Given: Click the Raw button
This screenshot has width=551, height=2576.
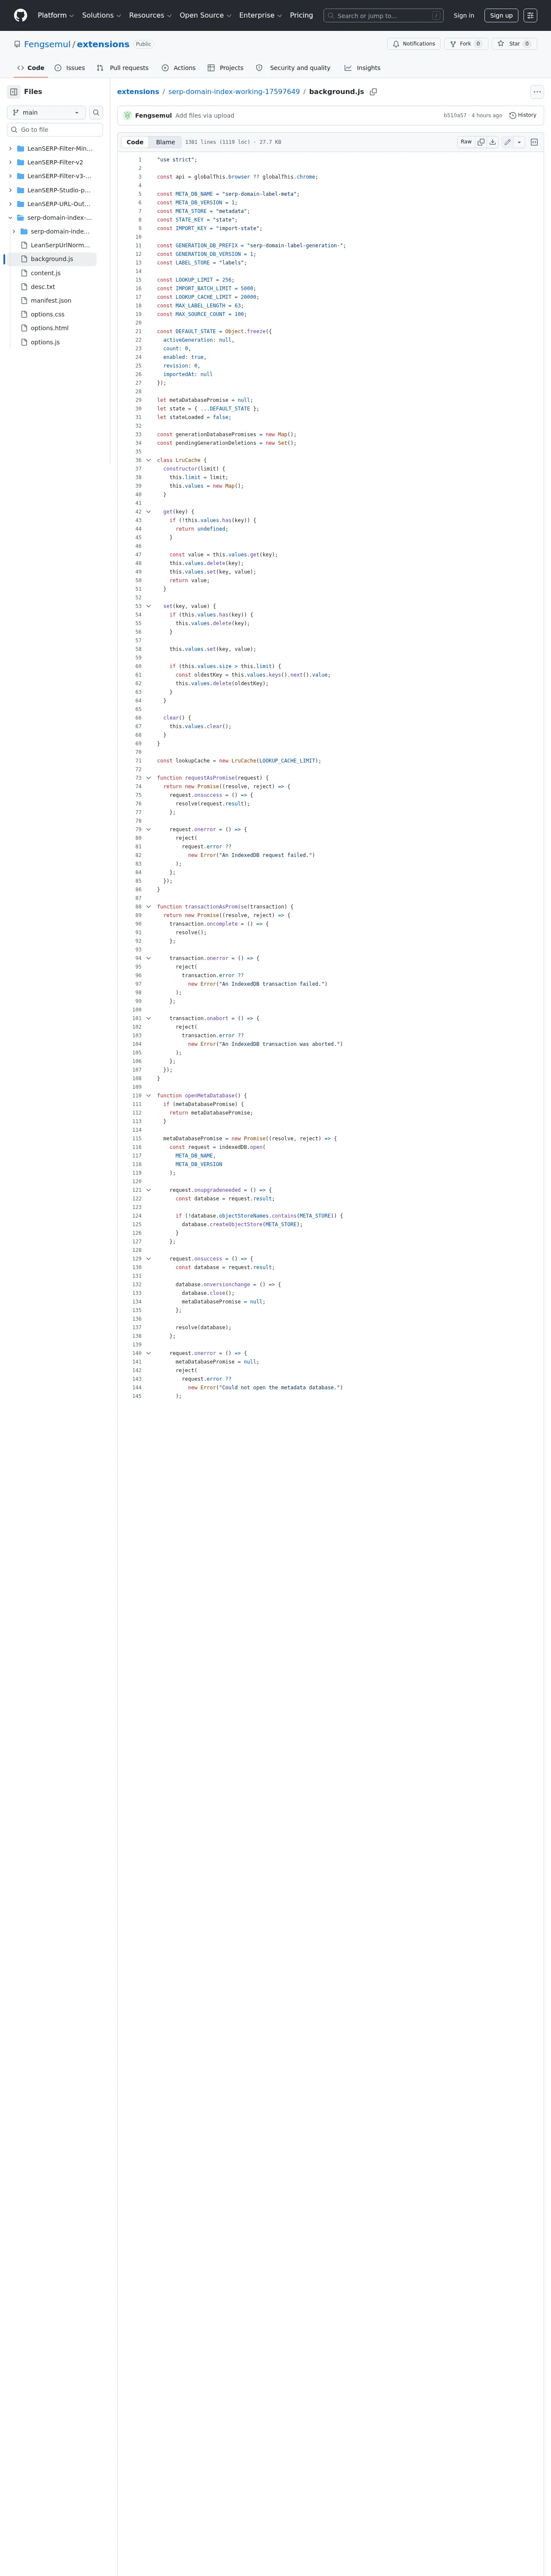Looking at the screenshot, I should (466, 142).
